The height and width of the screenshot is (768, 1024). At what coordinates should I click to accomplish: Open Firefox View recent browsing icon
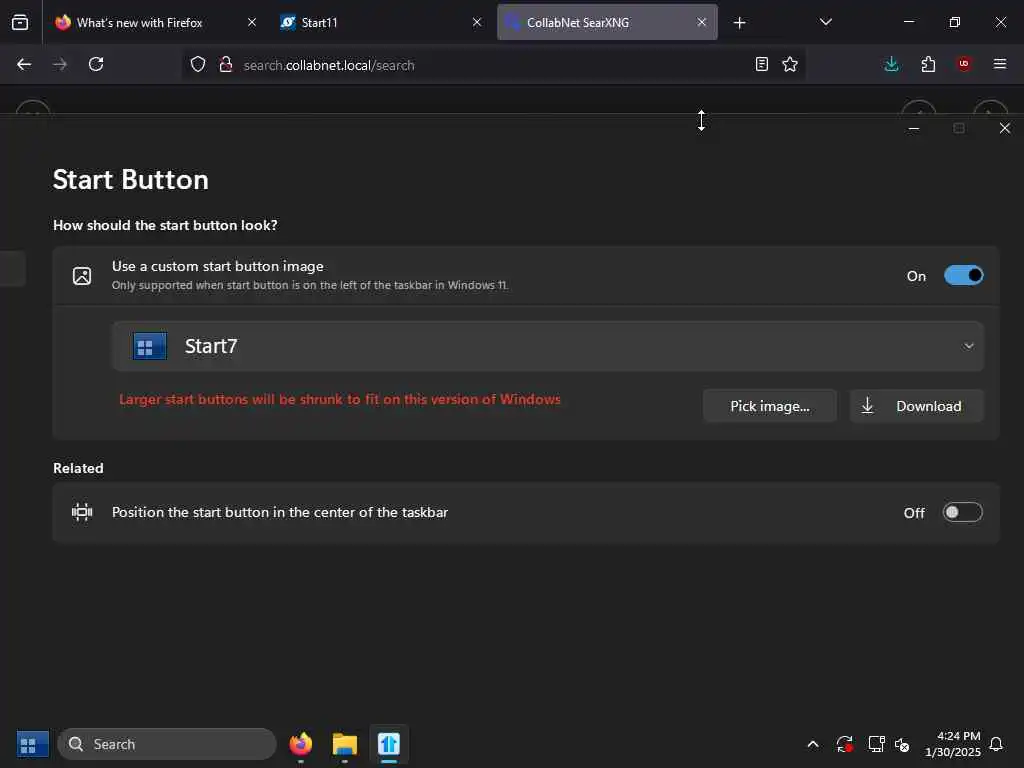(20, 22)
